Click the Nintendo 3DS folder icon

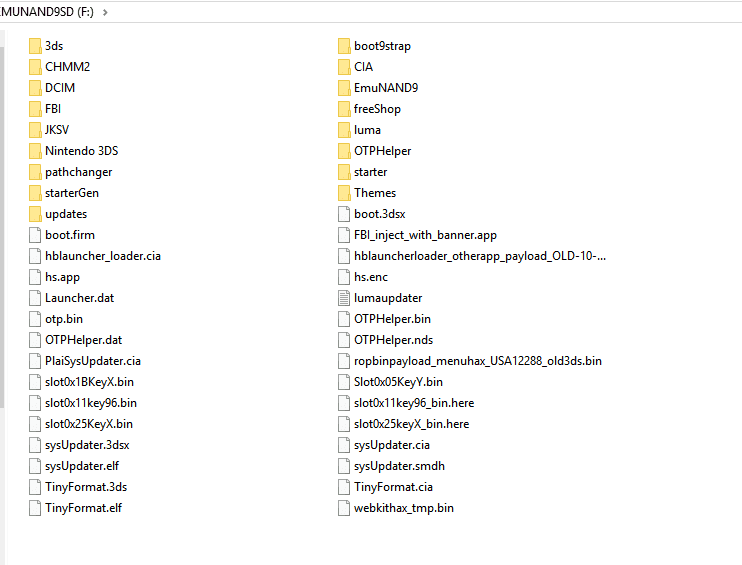[x=35, y=151]
